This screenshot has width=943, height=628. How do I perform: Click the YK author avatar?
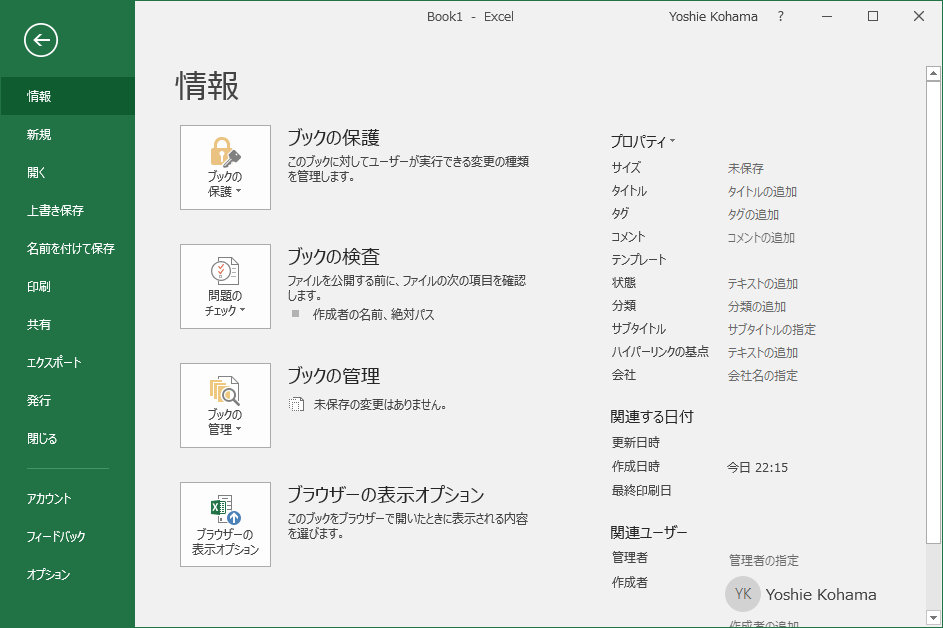[743, 594]
